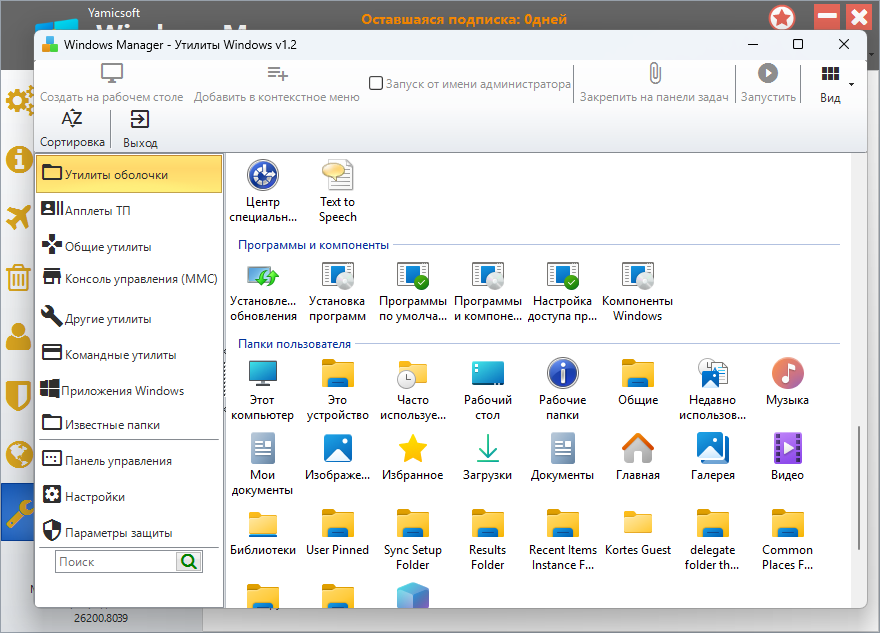Enable Запуск от имени администратора checkbox

(376, 84)
